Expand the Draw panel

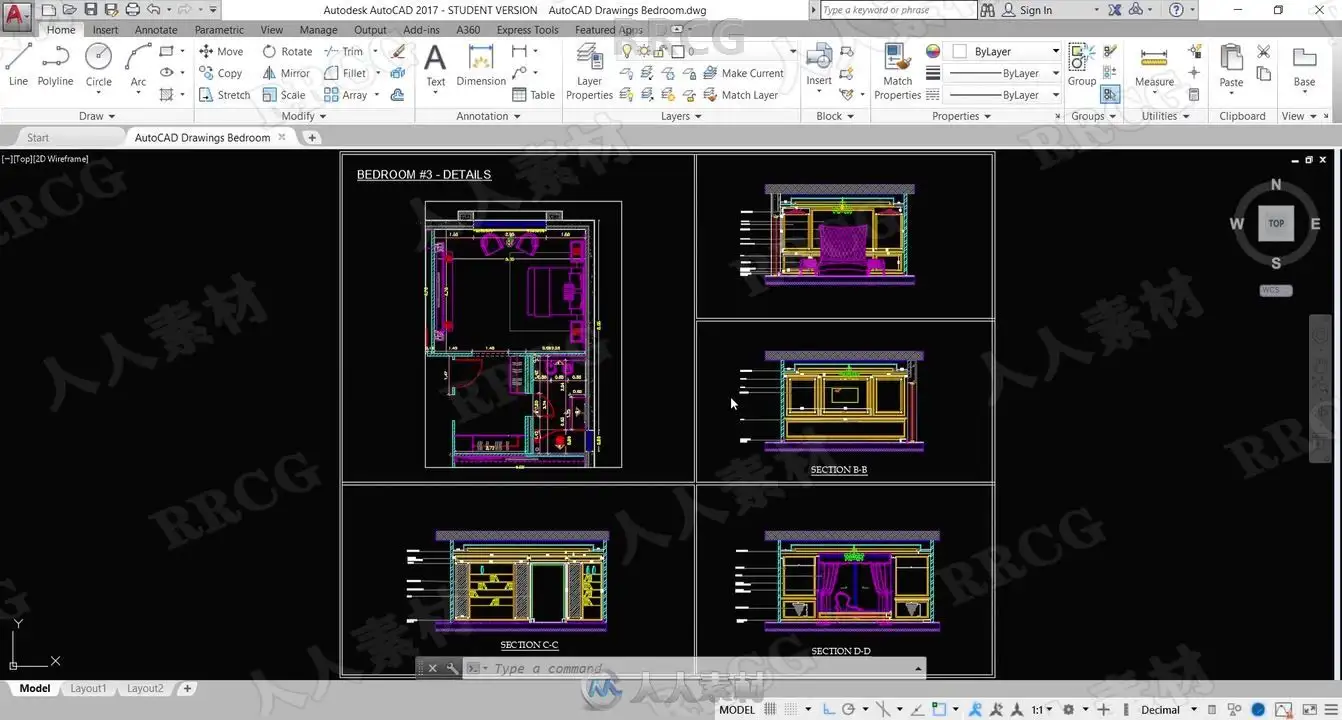(97, 116)
